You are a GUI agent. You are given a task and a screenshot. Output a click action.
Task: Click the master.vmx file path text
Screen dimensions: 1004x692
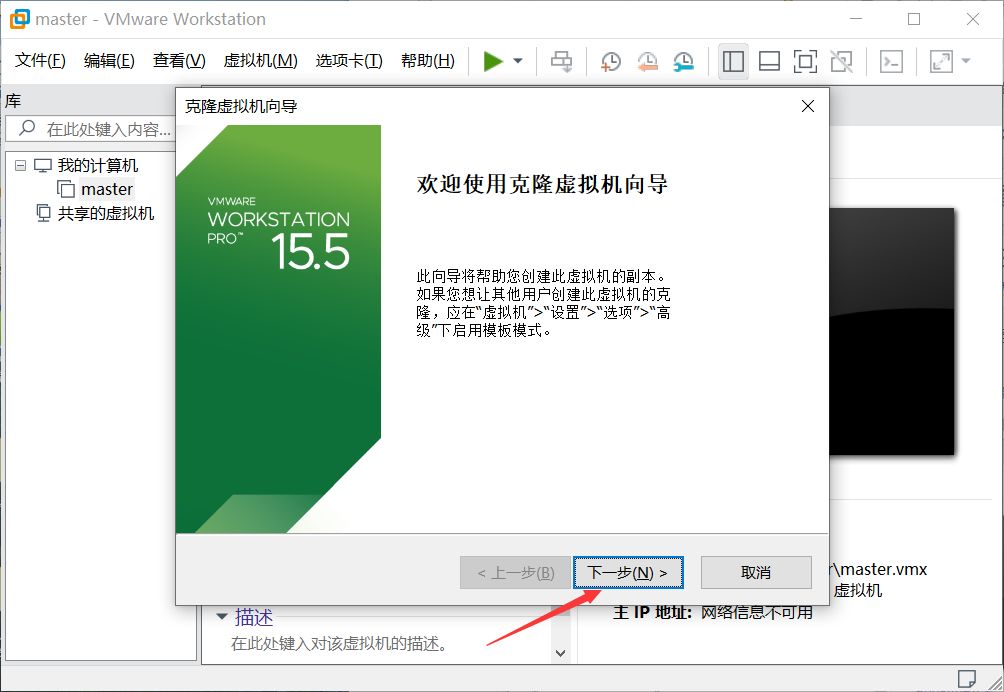880,569
